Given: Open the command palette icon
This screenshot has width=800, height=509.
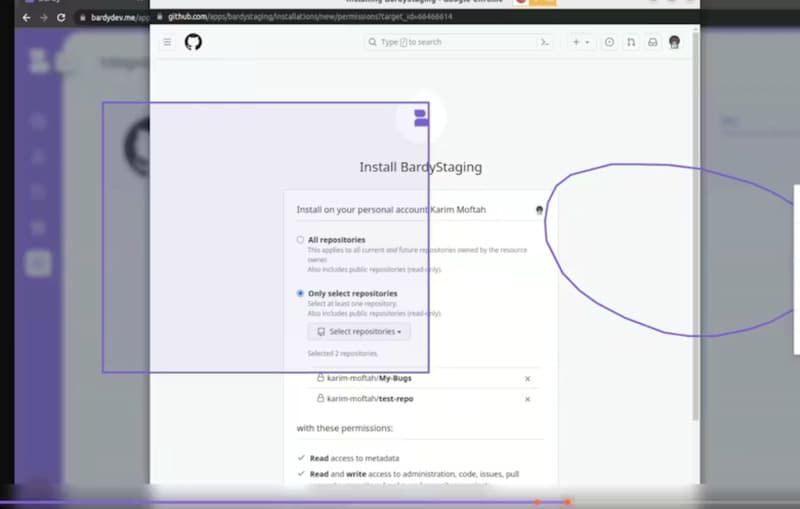Looking at the screenshot, I should [545, 42].
